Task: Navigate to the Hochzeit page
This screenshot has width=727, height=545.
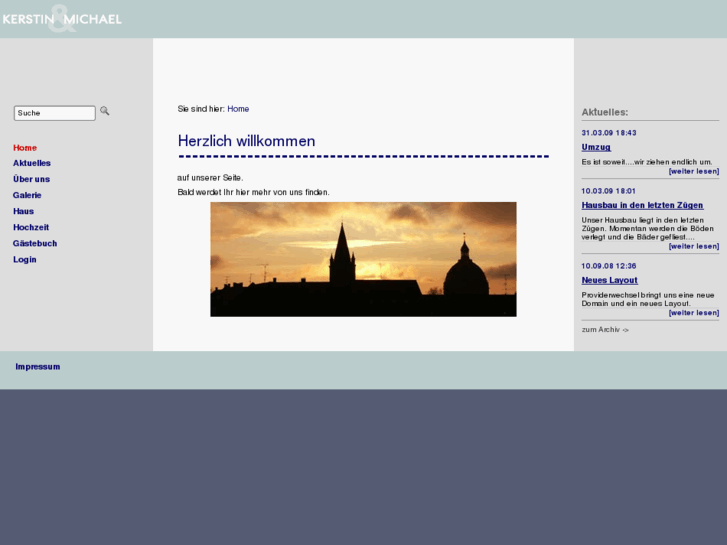Action: tap(31, 227)
